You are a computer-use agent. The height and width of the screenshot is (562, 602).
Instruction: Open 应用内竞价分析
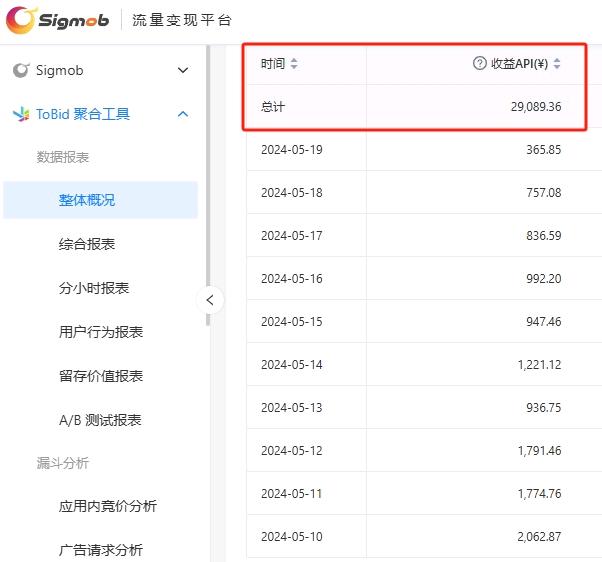108,506
